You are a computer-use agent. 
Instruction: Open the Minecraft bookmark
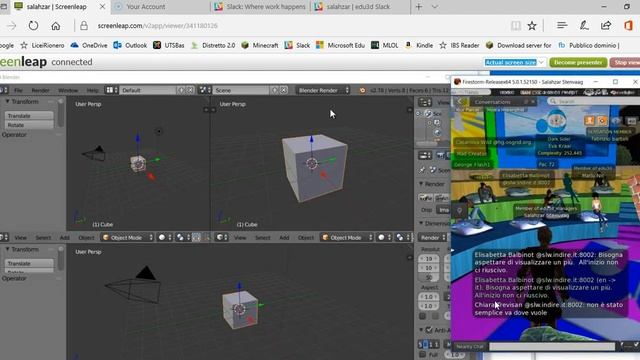tap(260, 45)
